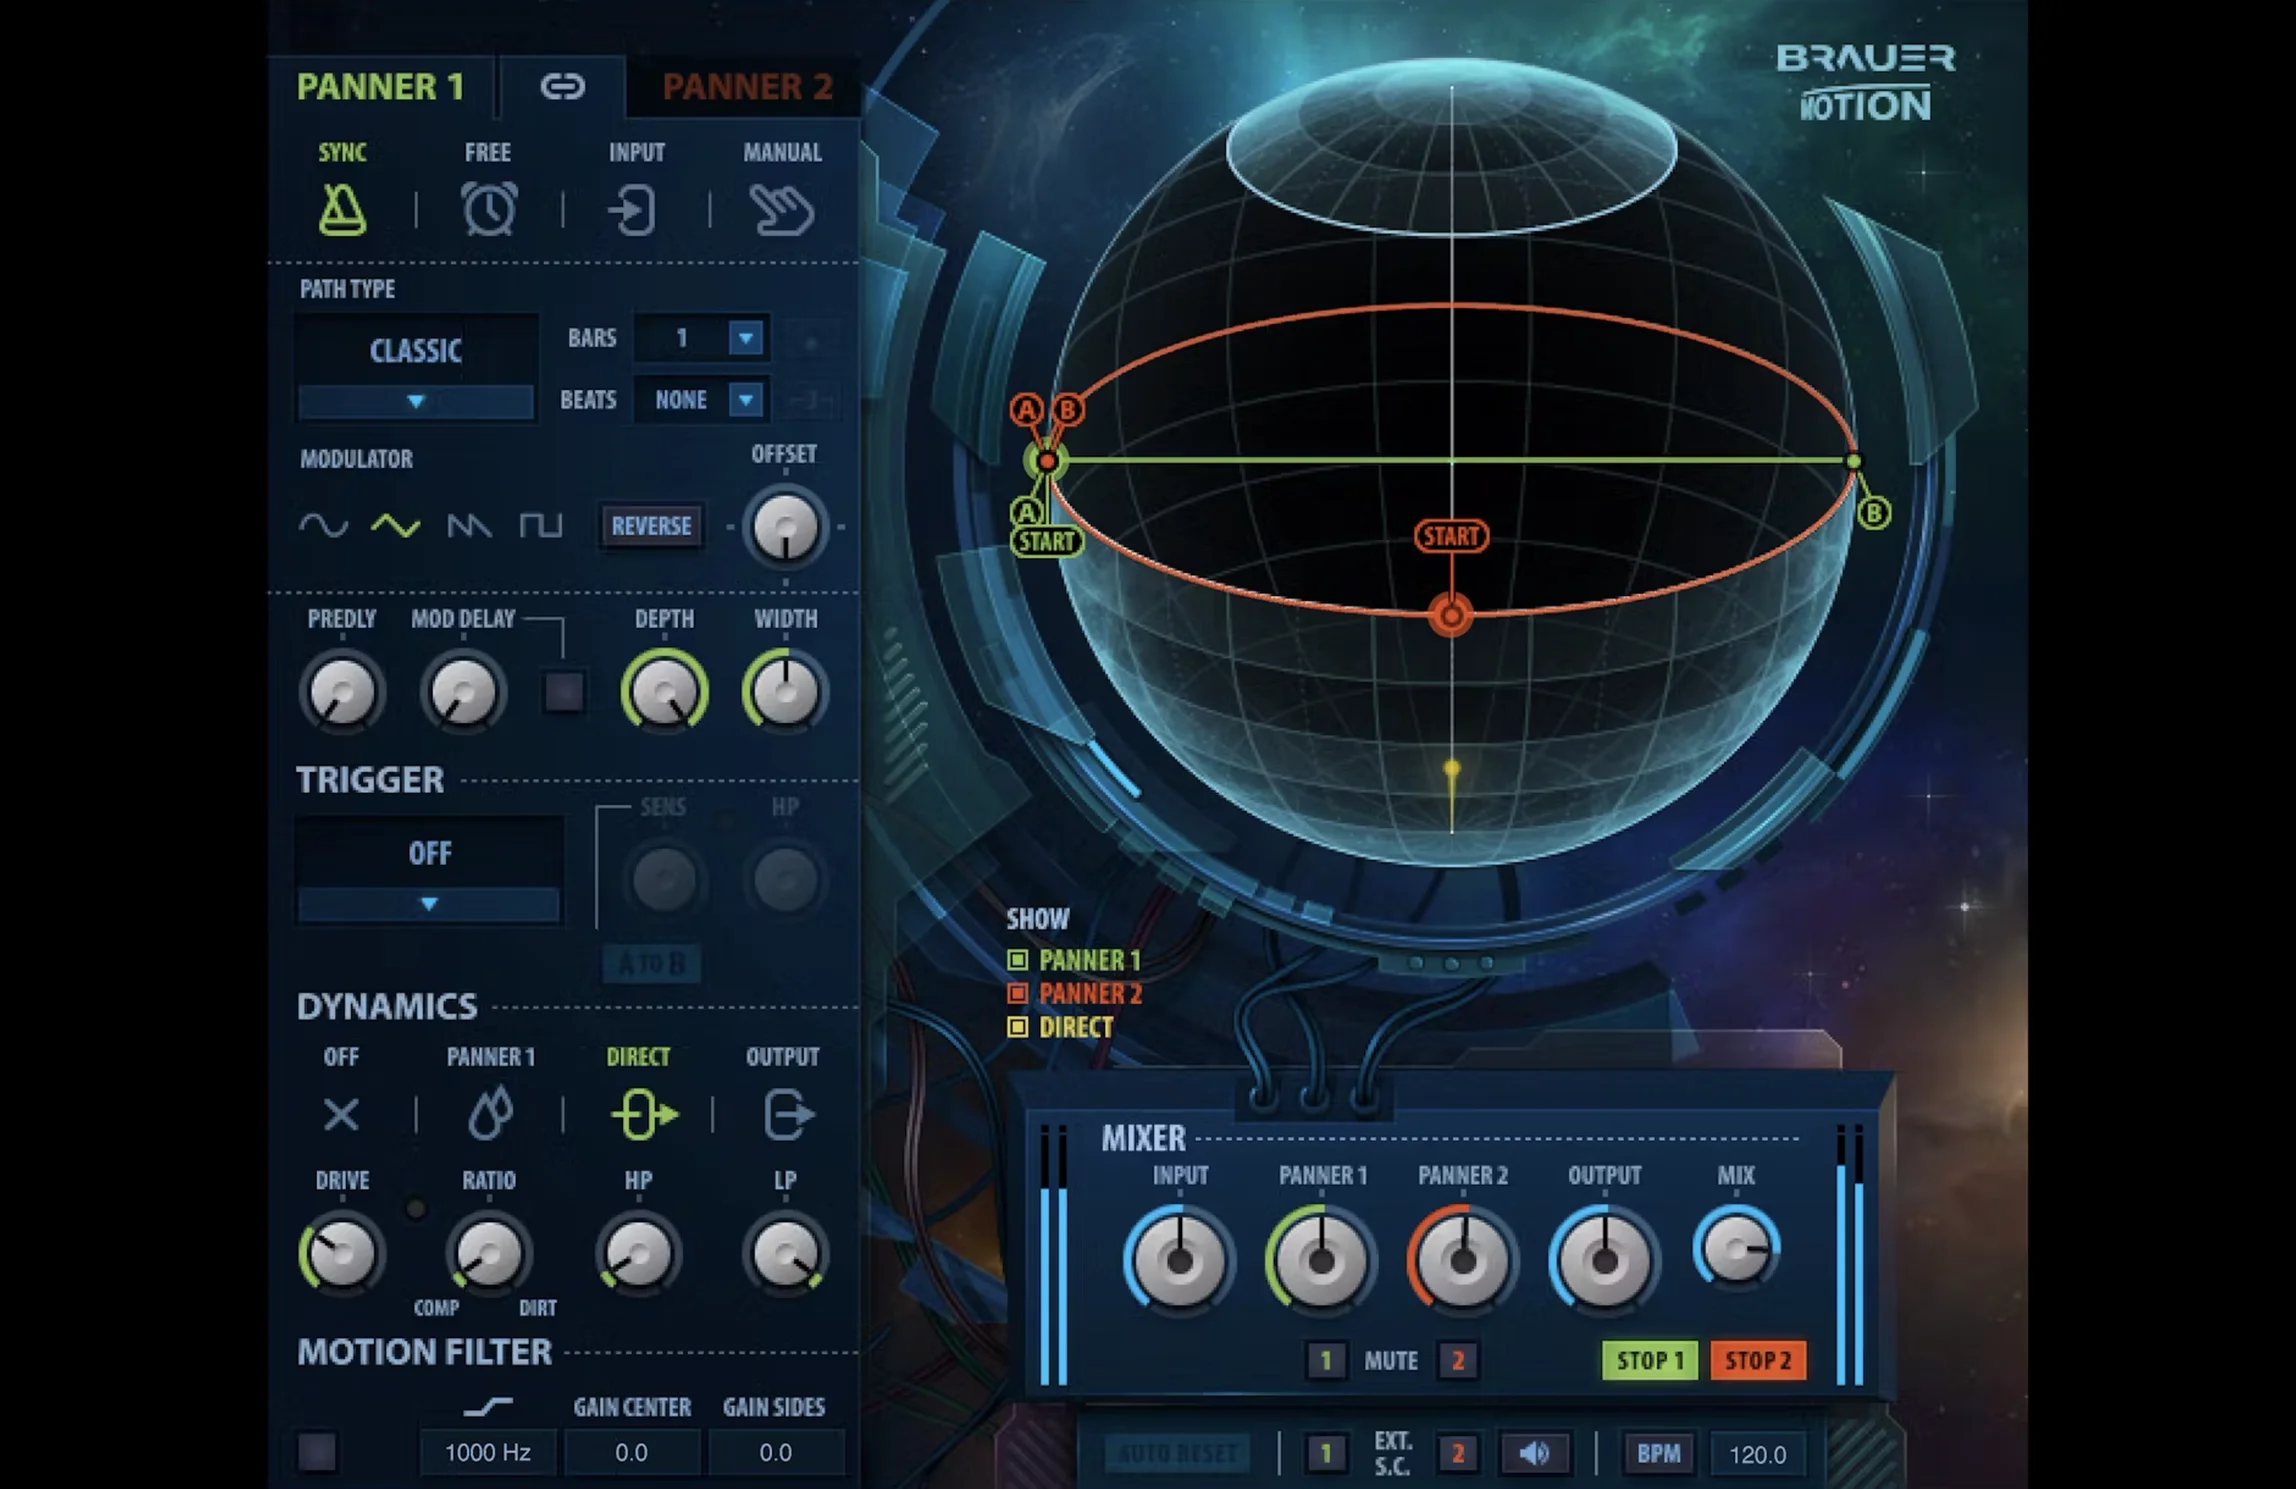Click the Gain Sides value field

pyautogui.click(x=776, y=1452)
